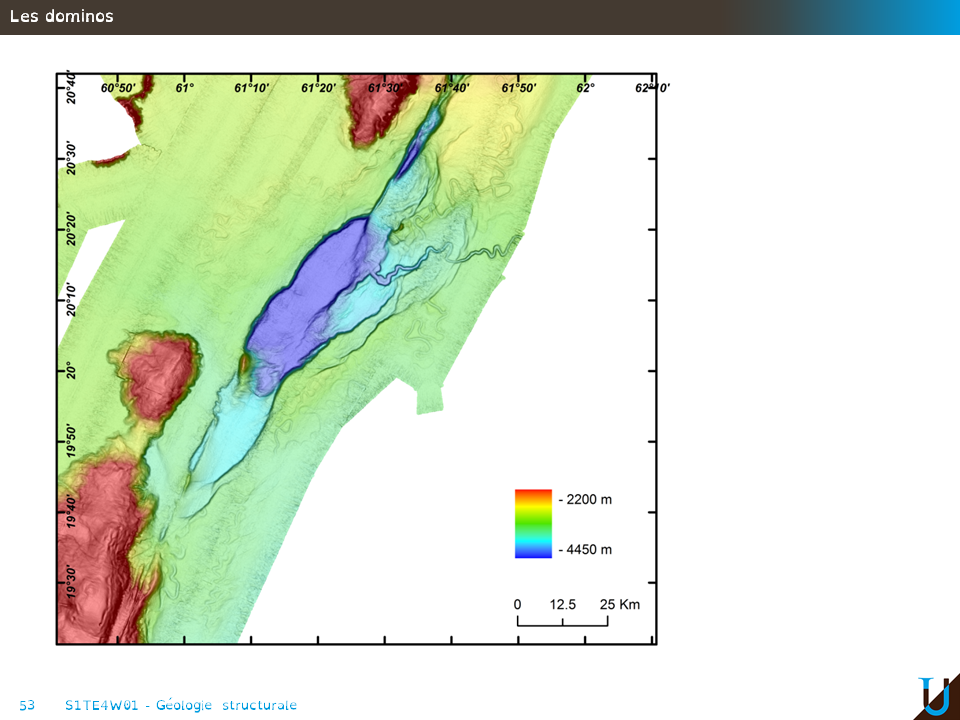
Task: Click the 61°50' longitude label
Action: pyautogui.click(x=518, y=88)
